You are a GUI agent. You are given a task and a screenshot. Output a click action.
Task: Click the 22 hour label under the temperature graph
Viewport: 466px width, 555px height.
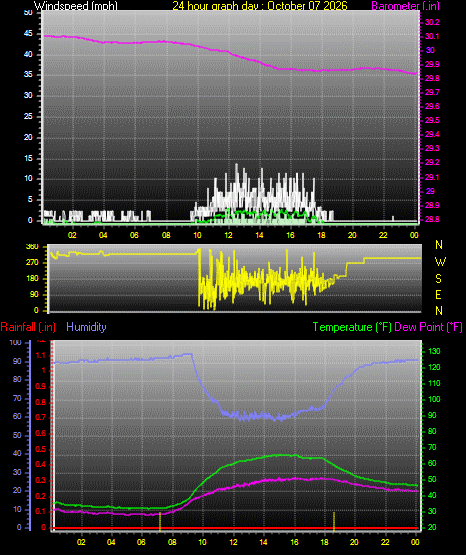[x=385, y=542]
